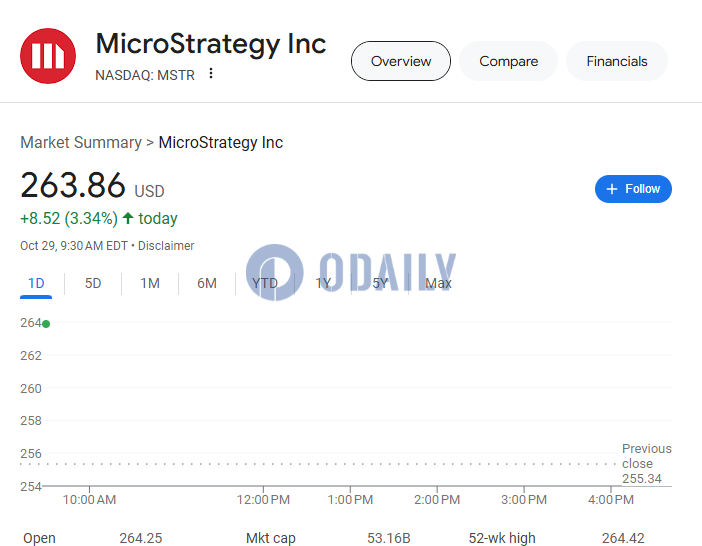702x546 pixels.
Task: Follow MicroStrategy stock
Action: click(x=633, y=189)
